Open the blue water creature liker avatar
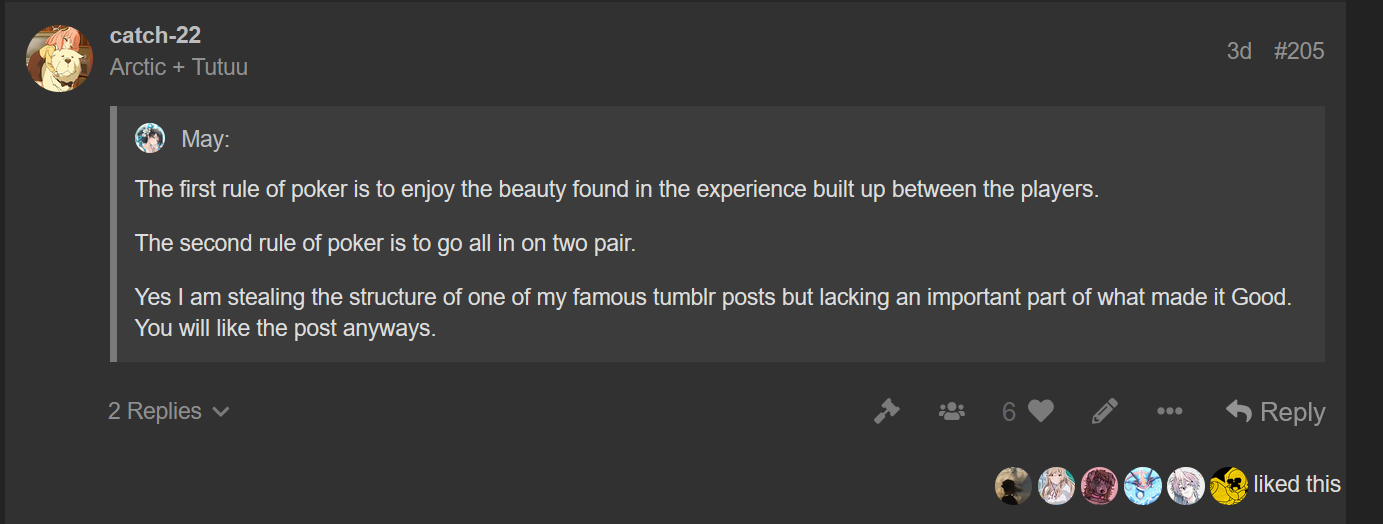The width and height of the screenshot is (1383, 524). coord(1142,485)
